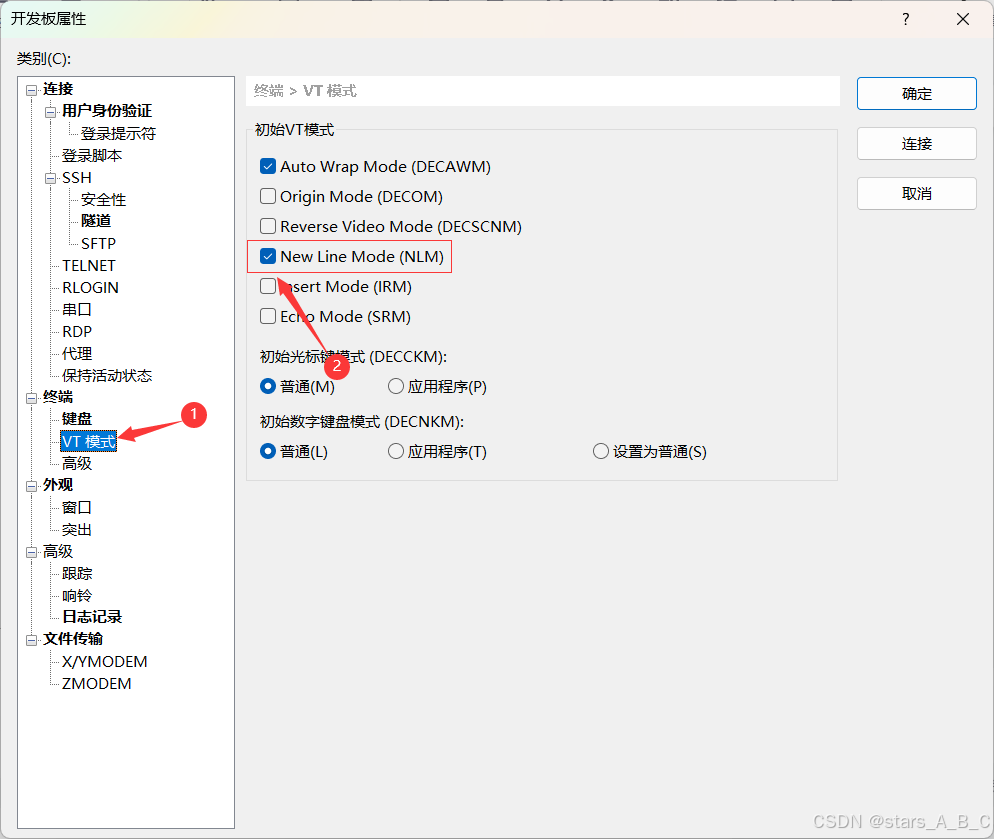Check Insert Mode (IRM)

coord(267,286)
